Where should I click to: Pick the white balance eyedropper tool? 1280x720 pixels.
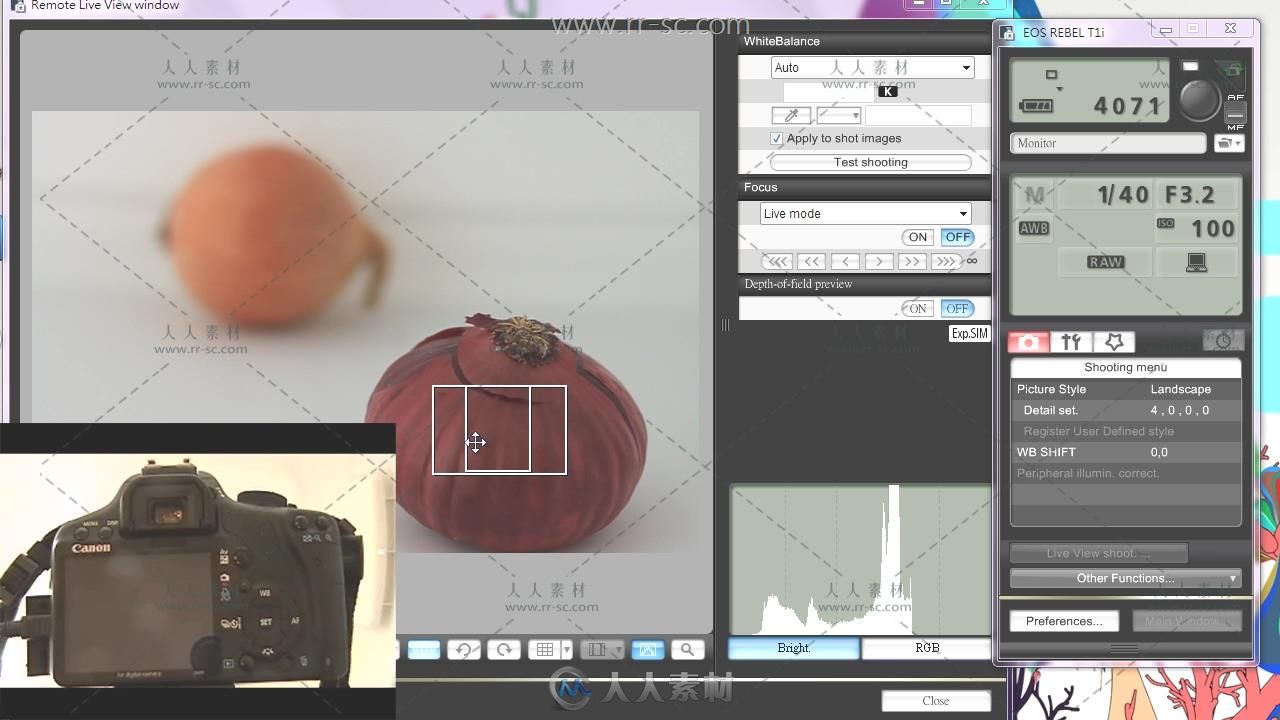791,116
